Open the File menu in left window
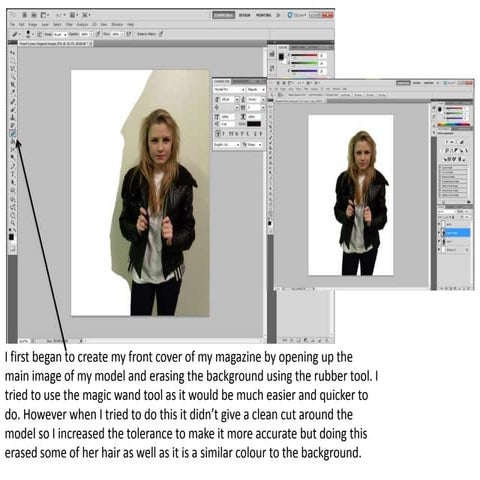This screenshot has width=480, height=480. point(12,25)
